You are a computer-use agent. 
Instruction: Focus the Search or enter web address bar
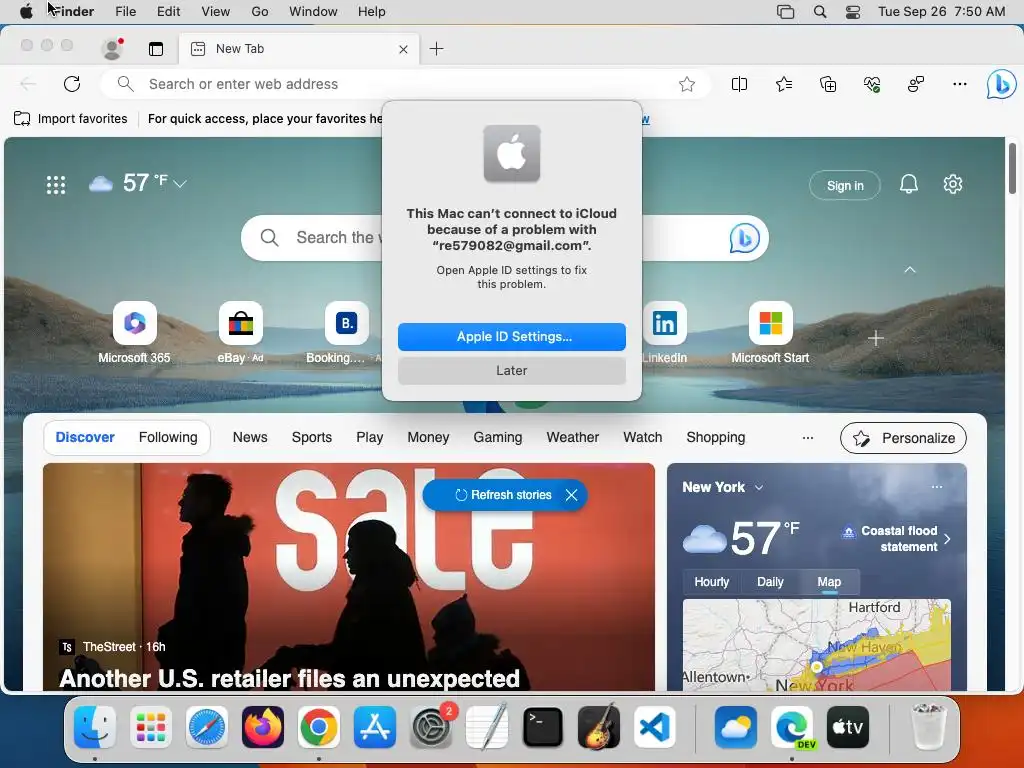coord(405,84)
